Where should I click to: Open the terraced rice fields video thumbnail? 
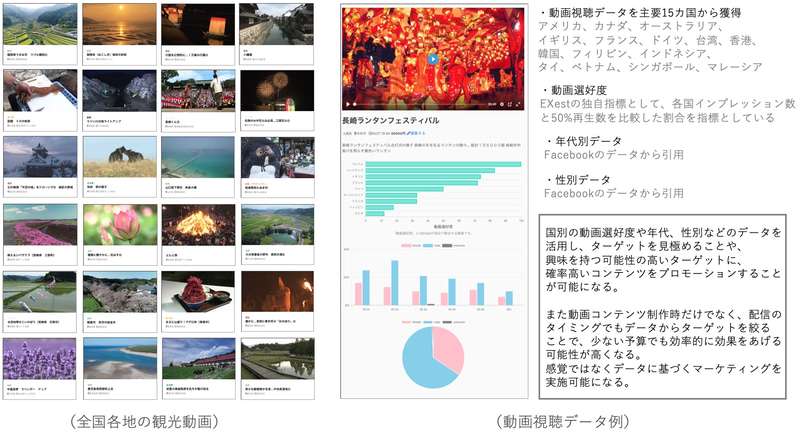coord(40,24)
